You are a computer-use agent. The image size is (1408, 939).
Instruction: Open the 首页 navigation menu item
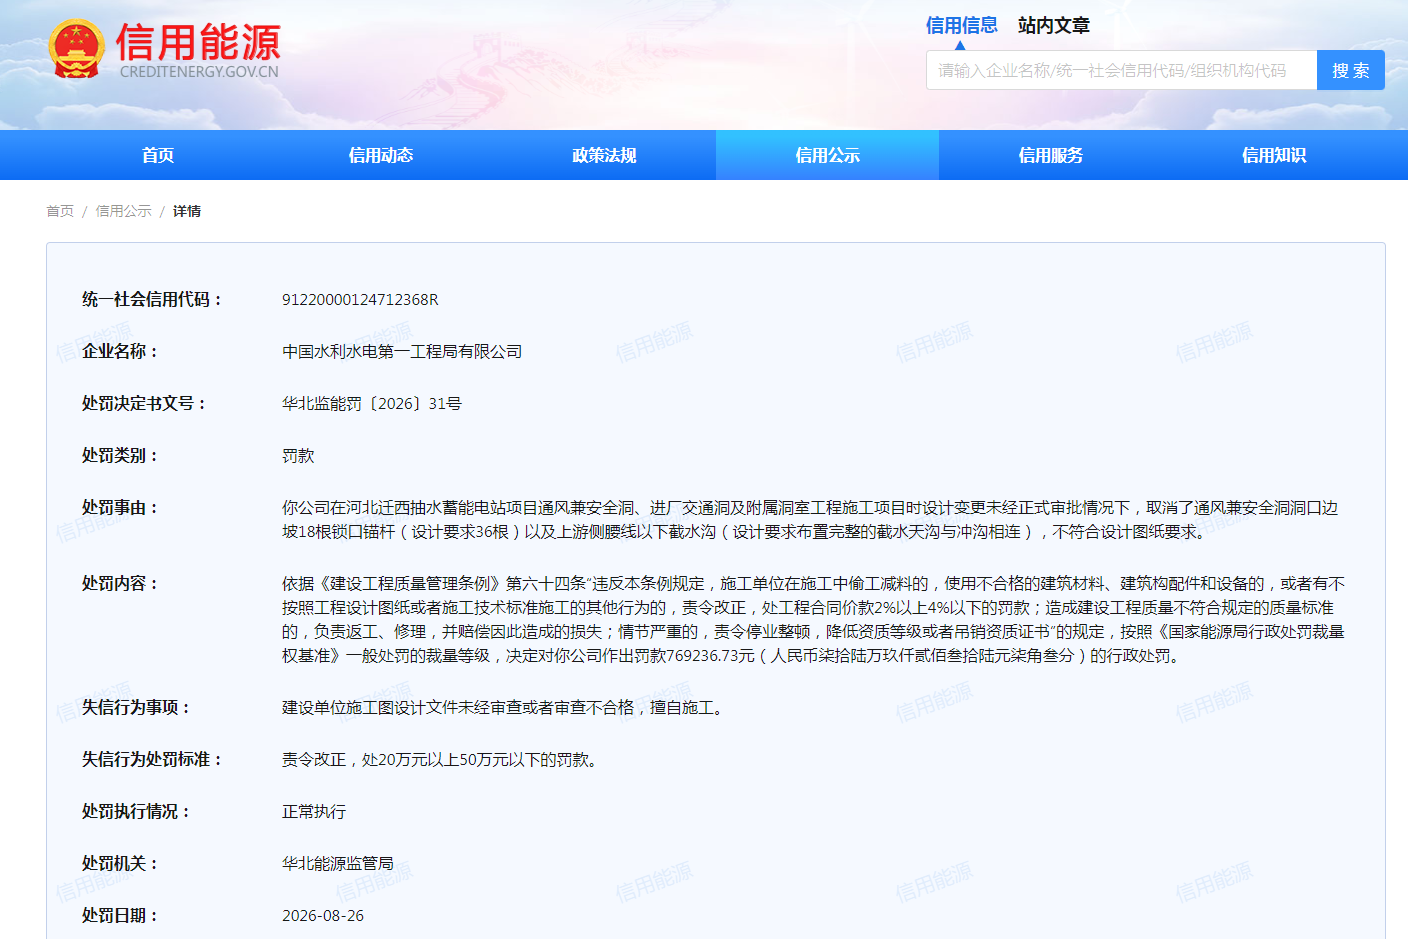158,155
